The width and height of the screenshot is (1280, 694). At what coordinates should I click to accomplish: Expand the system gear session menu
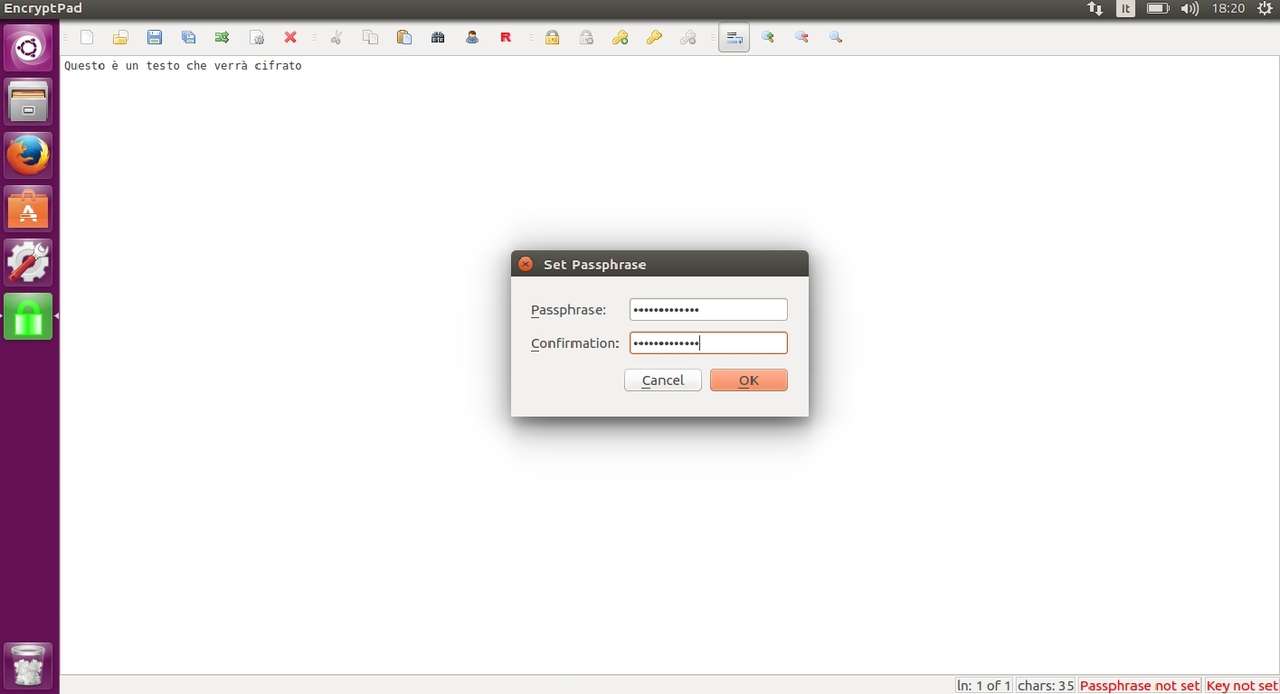point(1264,9)
